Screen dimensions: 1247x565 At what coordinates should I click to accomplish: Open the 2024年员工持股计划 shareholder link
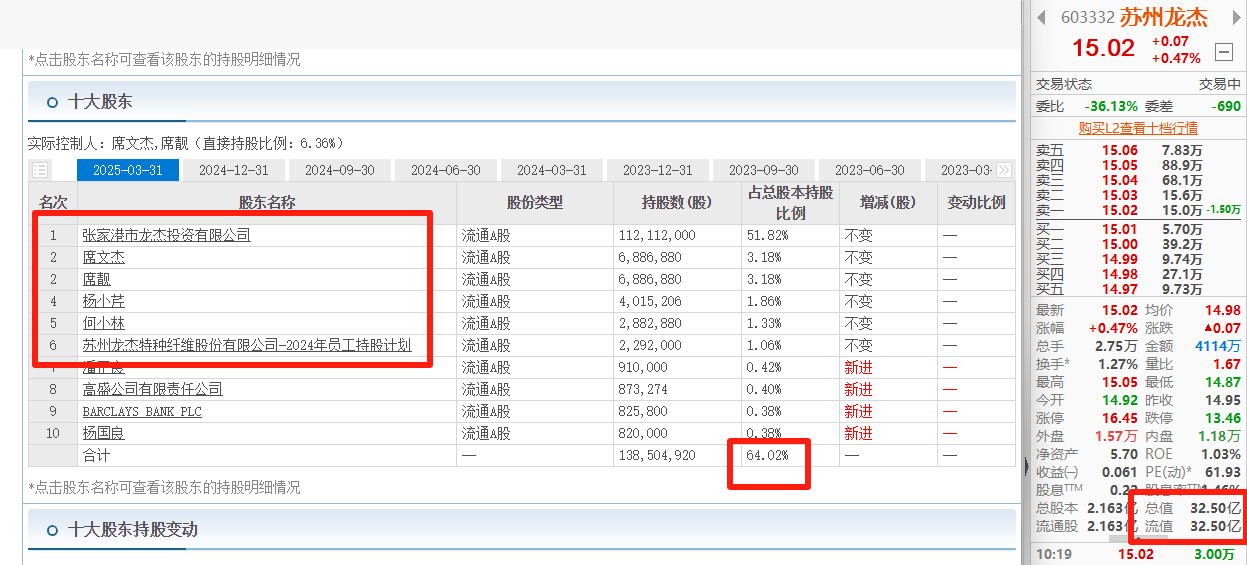point(247,345)
